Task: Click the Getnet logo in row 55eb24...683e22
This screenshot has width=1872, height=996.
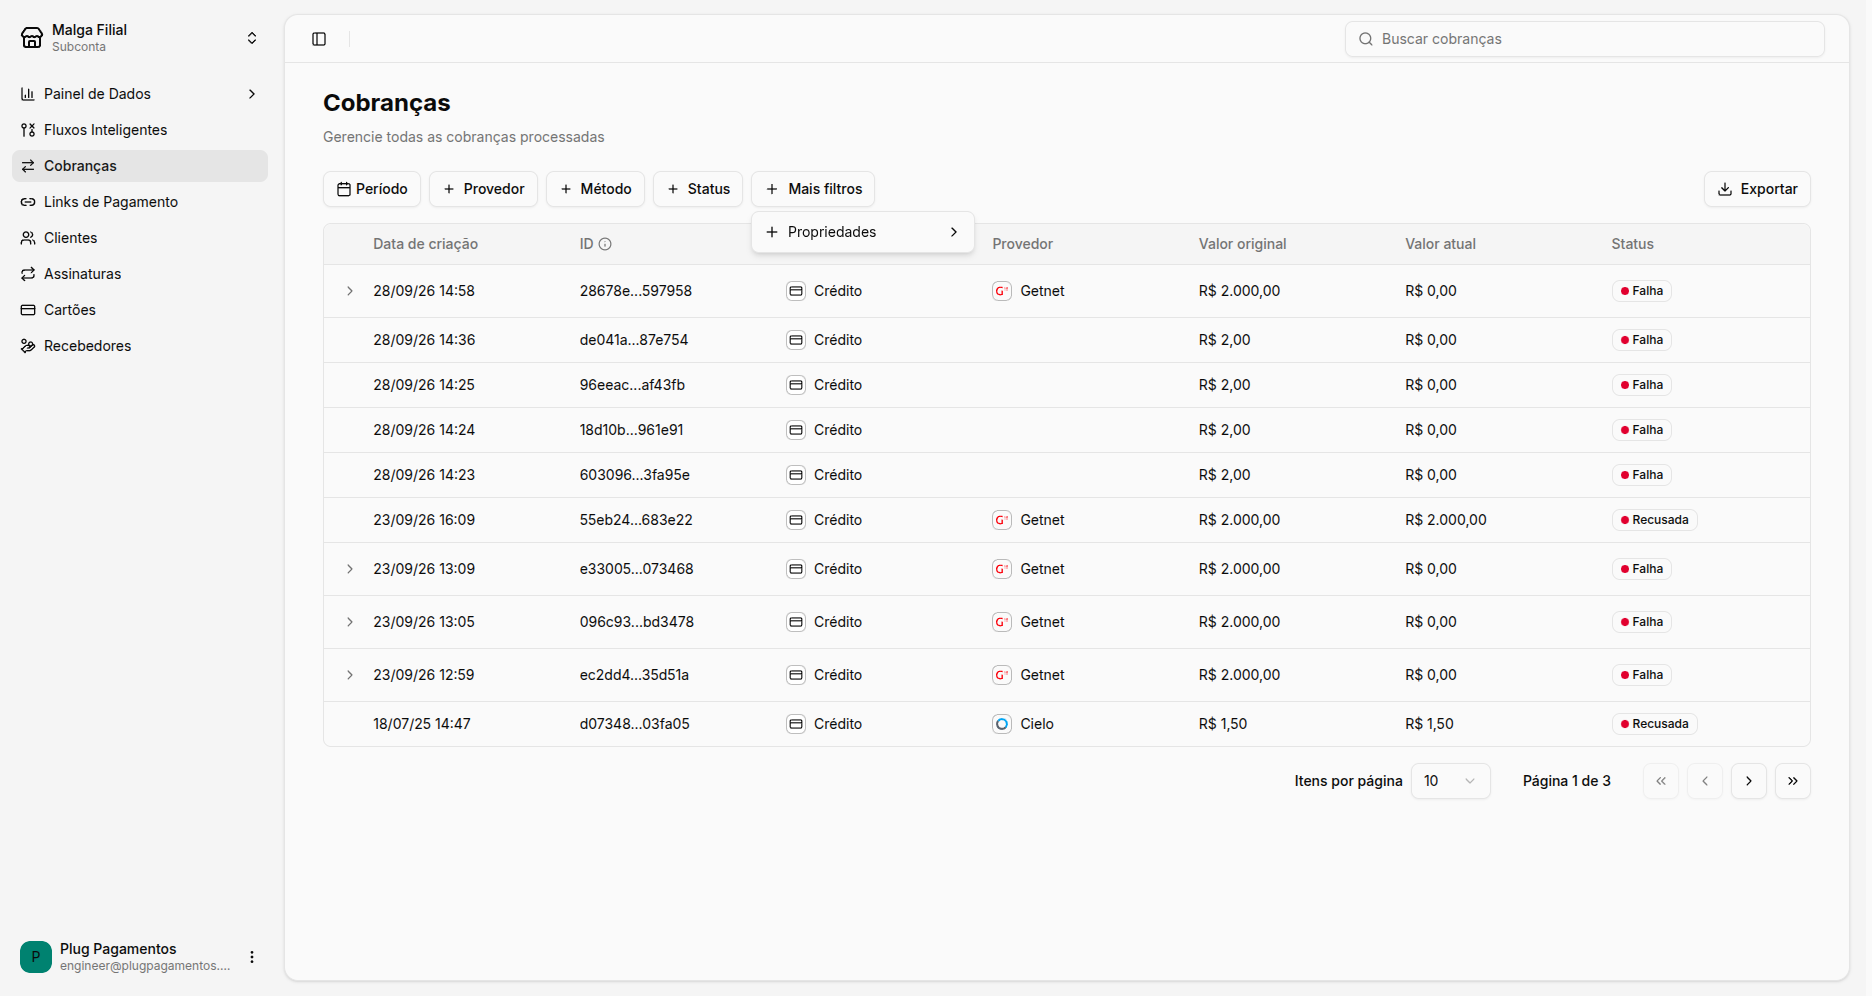Action: coord(1001,520)
